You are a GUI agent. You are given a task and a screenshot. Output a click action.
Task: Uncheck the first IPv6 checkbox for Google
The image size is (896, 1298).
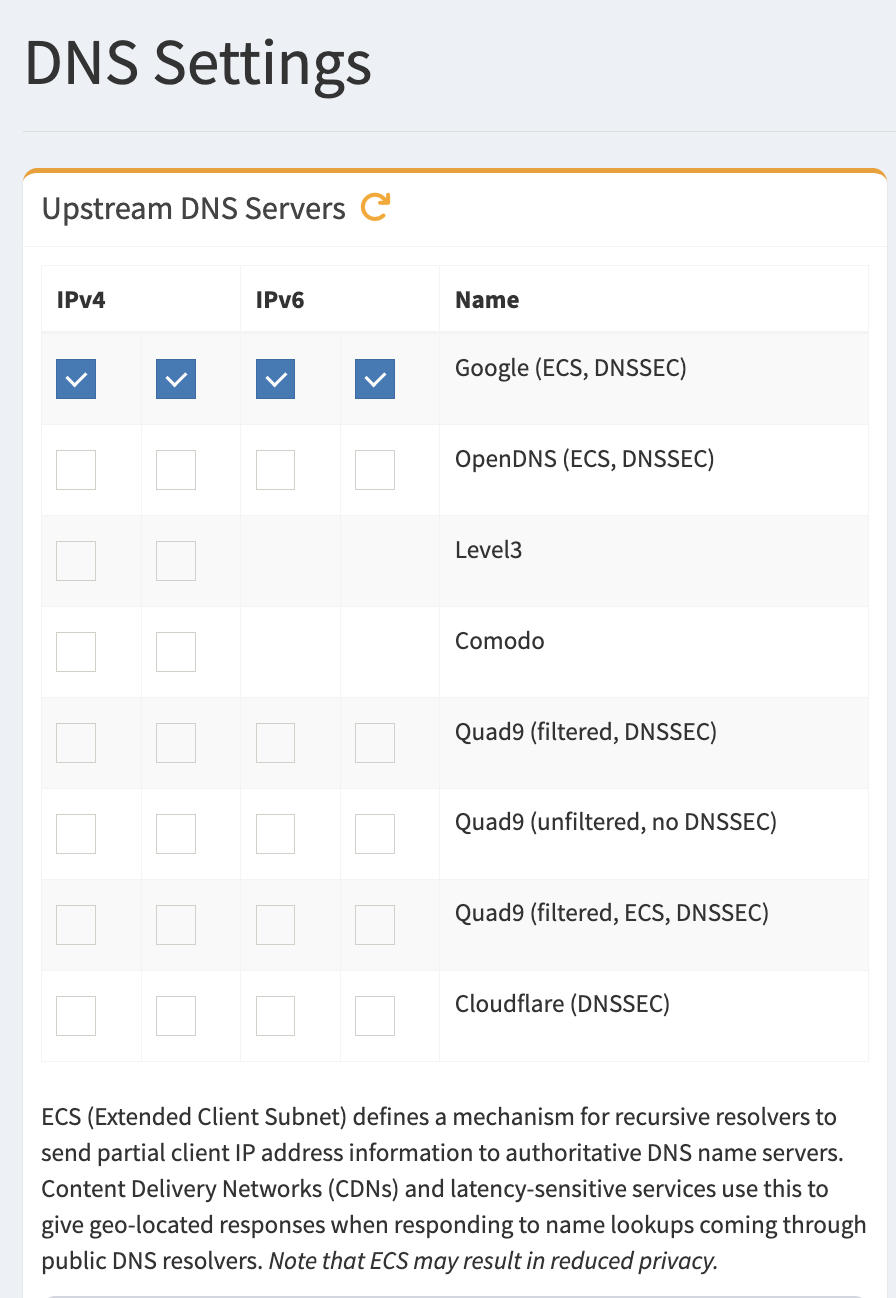coord(276,379)
